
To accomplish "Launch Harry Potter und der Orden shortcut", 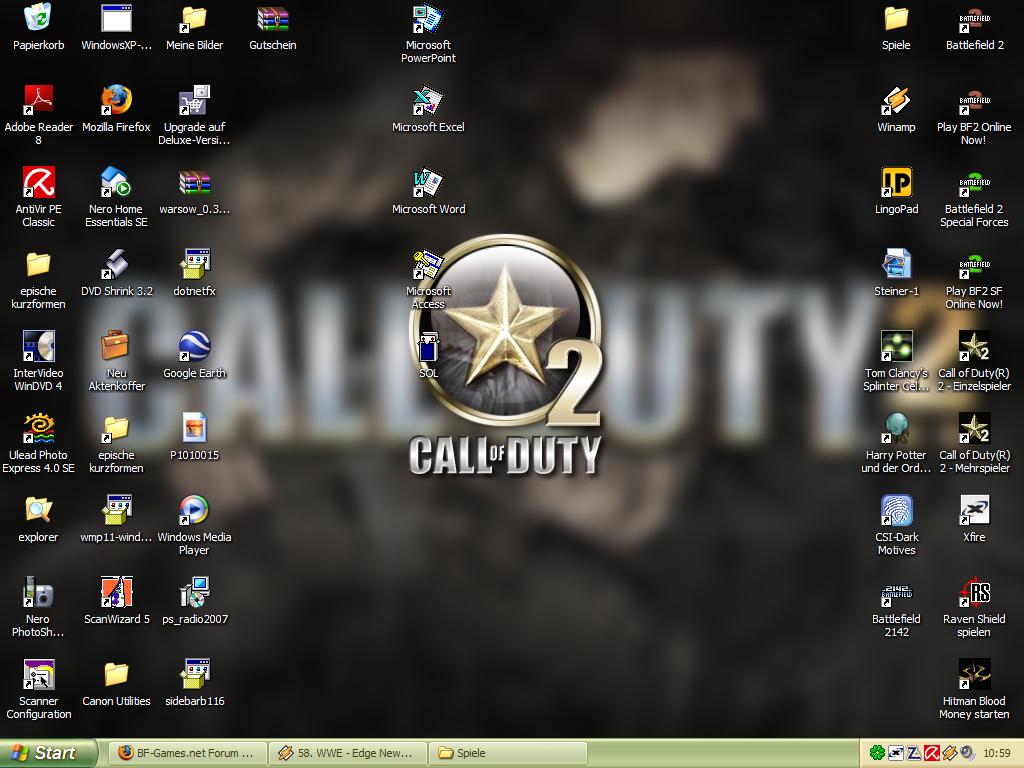I will [x=896, y=428].
